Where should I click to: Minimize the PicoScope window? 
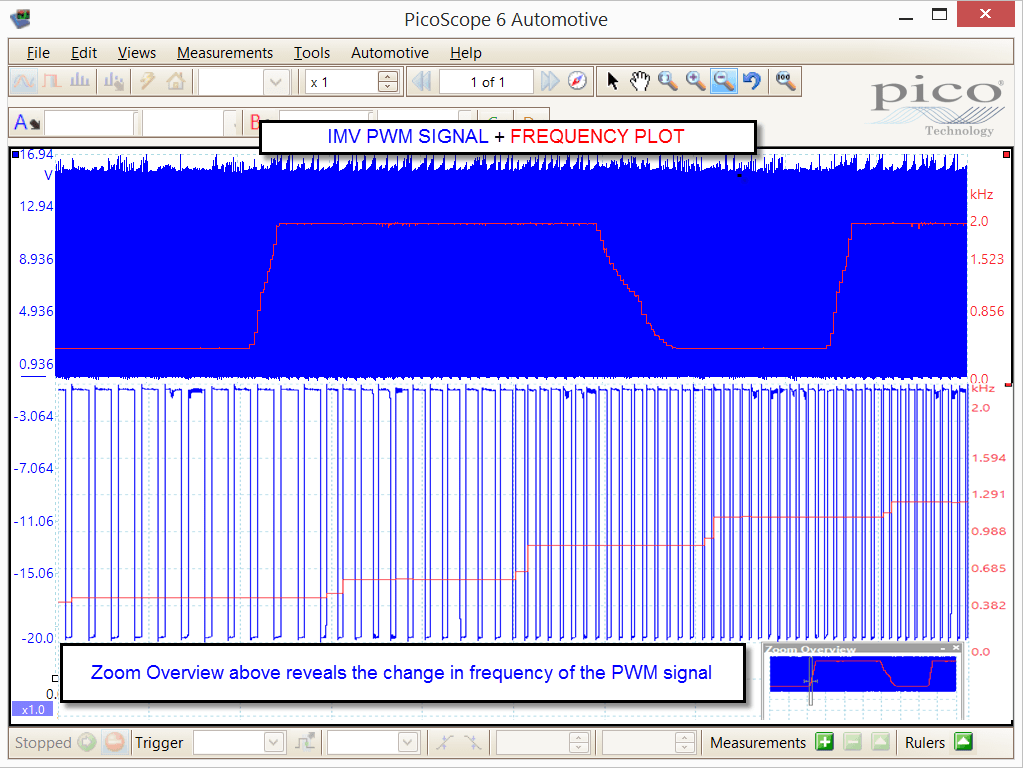point(906,18)
